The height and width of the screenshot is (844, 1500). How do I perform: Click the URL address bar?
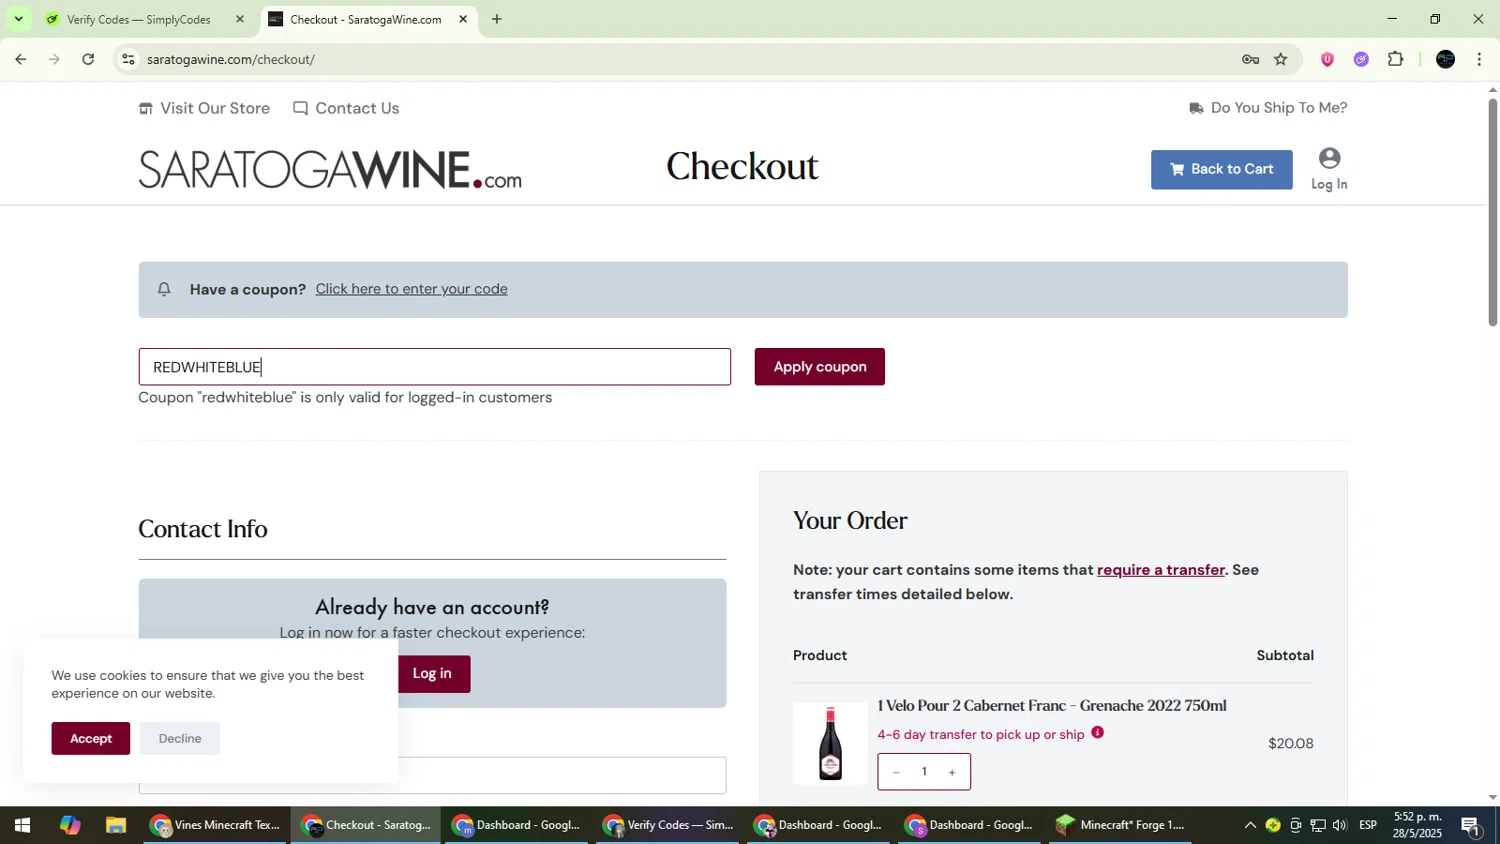click(x=680, y=59)
